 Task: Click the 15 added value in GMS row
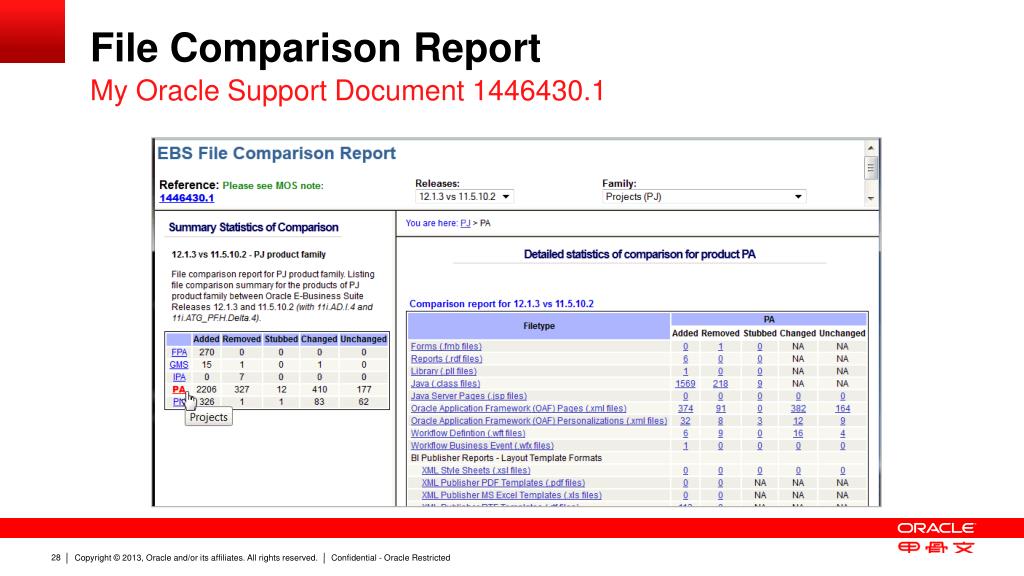point(206,364)
